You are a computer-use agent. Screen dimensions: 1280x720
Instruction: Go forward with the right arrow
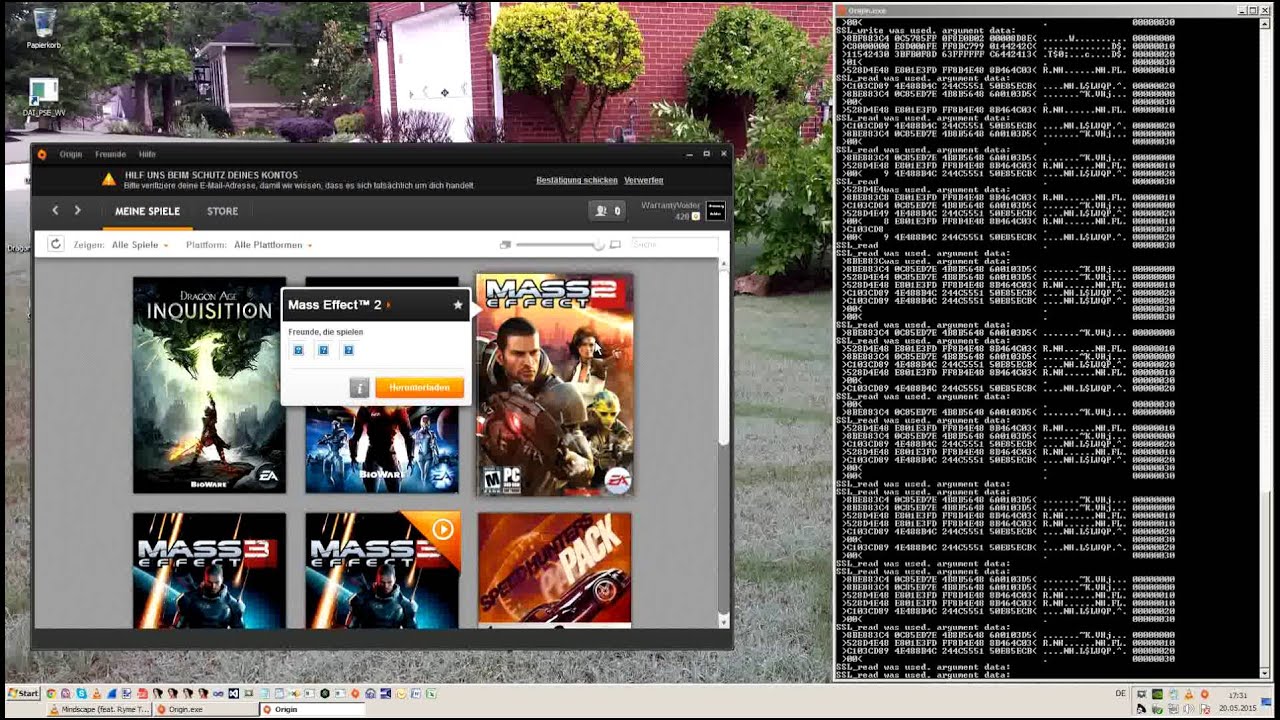[x=77, y=210]
